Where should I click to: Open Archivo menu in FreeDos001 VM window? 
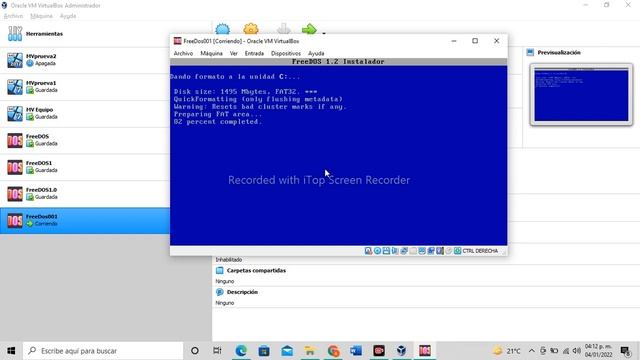(183, 53)
